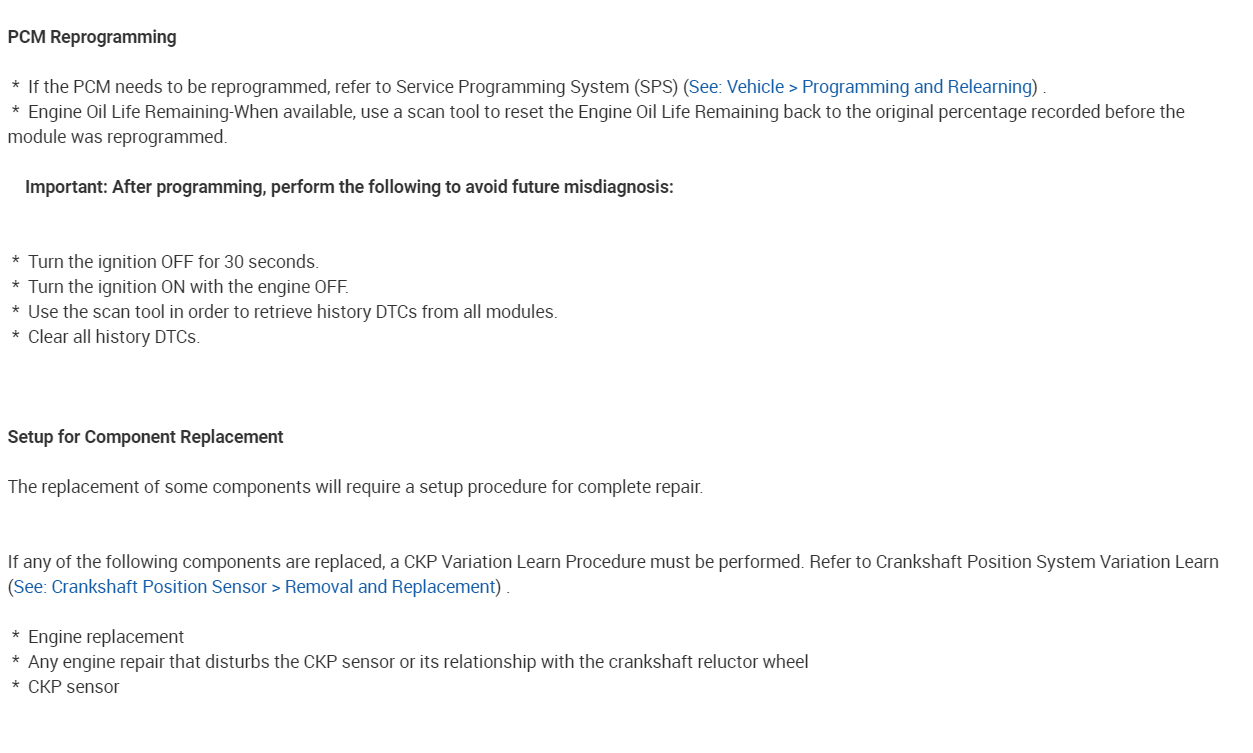Click "Crankshaft Position System Variation Learn" text
This screenshot has height=753, width=1253.
1046,562
